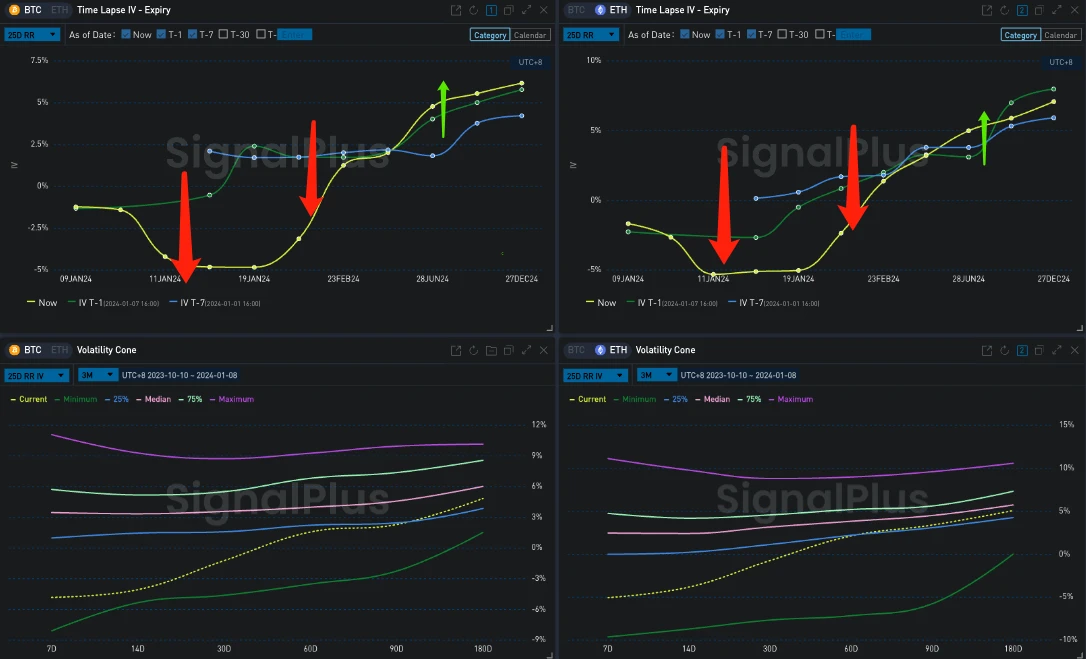Enable the T-30 checkbox in BTC Time Lapse
1086x659 pixels.
point(224,34)
